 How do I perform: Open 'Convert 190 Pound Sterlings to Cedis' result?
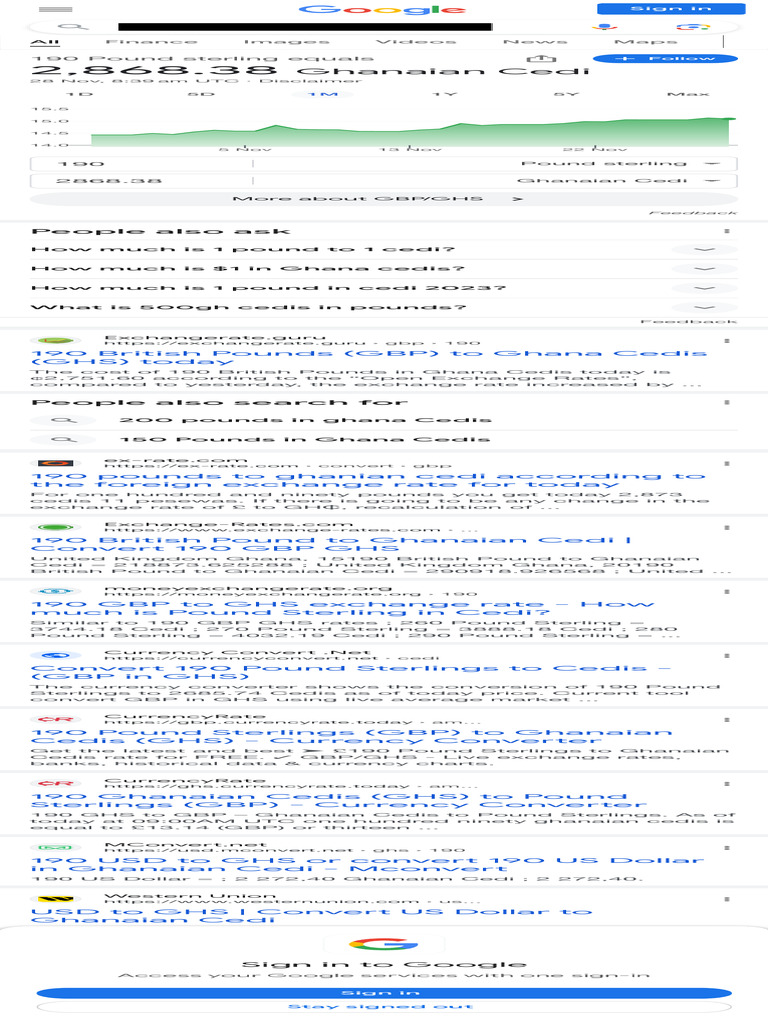[351, 672]
